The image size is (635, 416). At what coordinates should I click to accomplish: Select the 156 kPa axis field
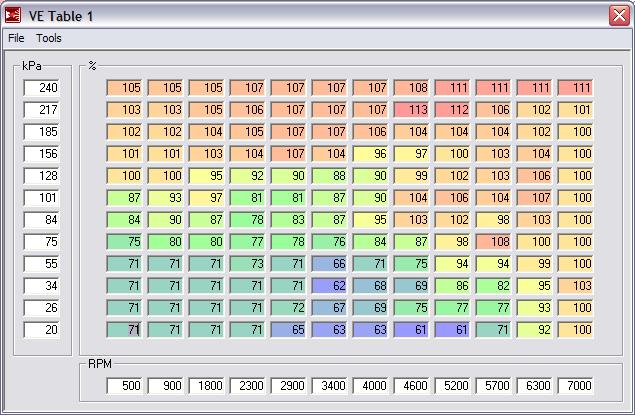pos(42,154)
